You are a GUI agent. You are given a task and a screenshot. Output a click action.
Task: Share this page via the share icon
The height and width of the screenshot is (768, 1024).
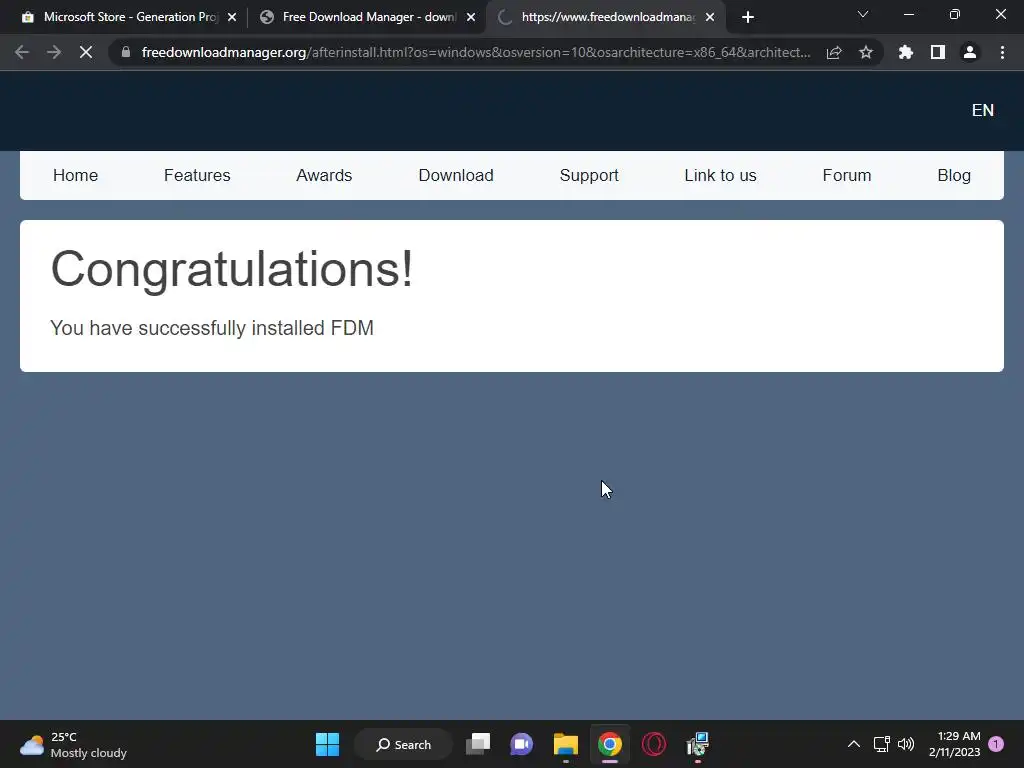834,52
